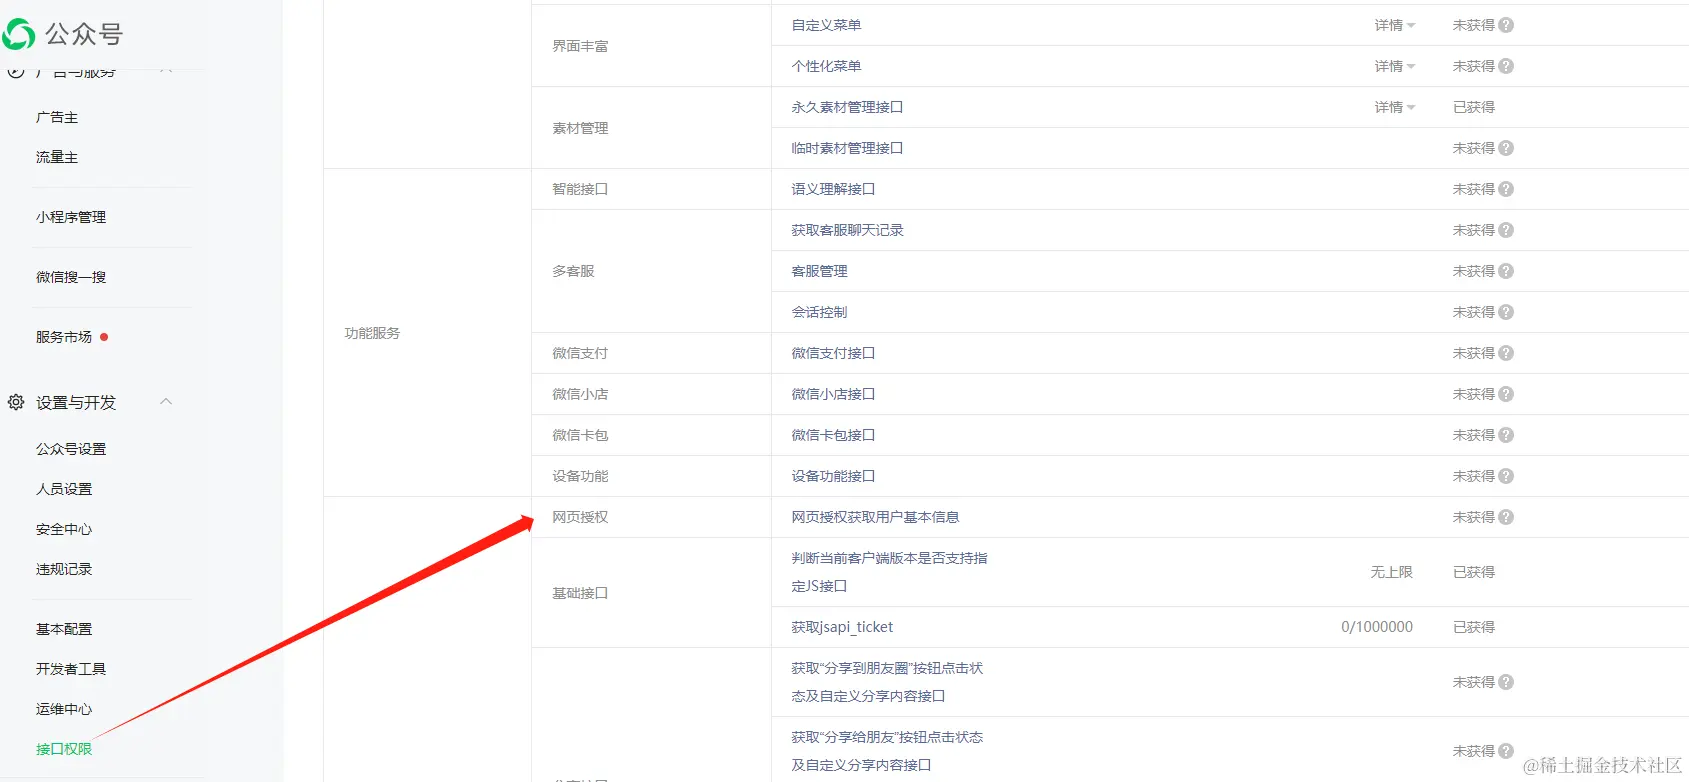The image size is (1689, 782).
Task: Click 临时素材管理接口 interface name
Action: 847,148
